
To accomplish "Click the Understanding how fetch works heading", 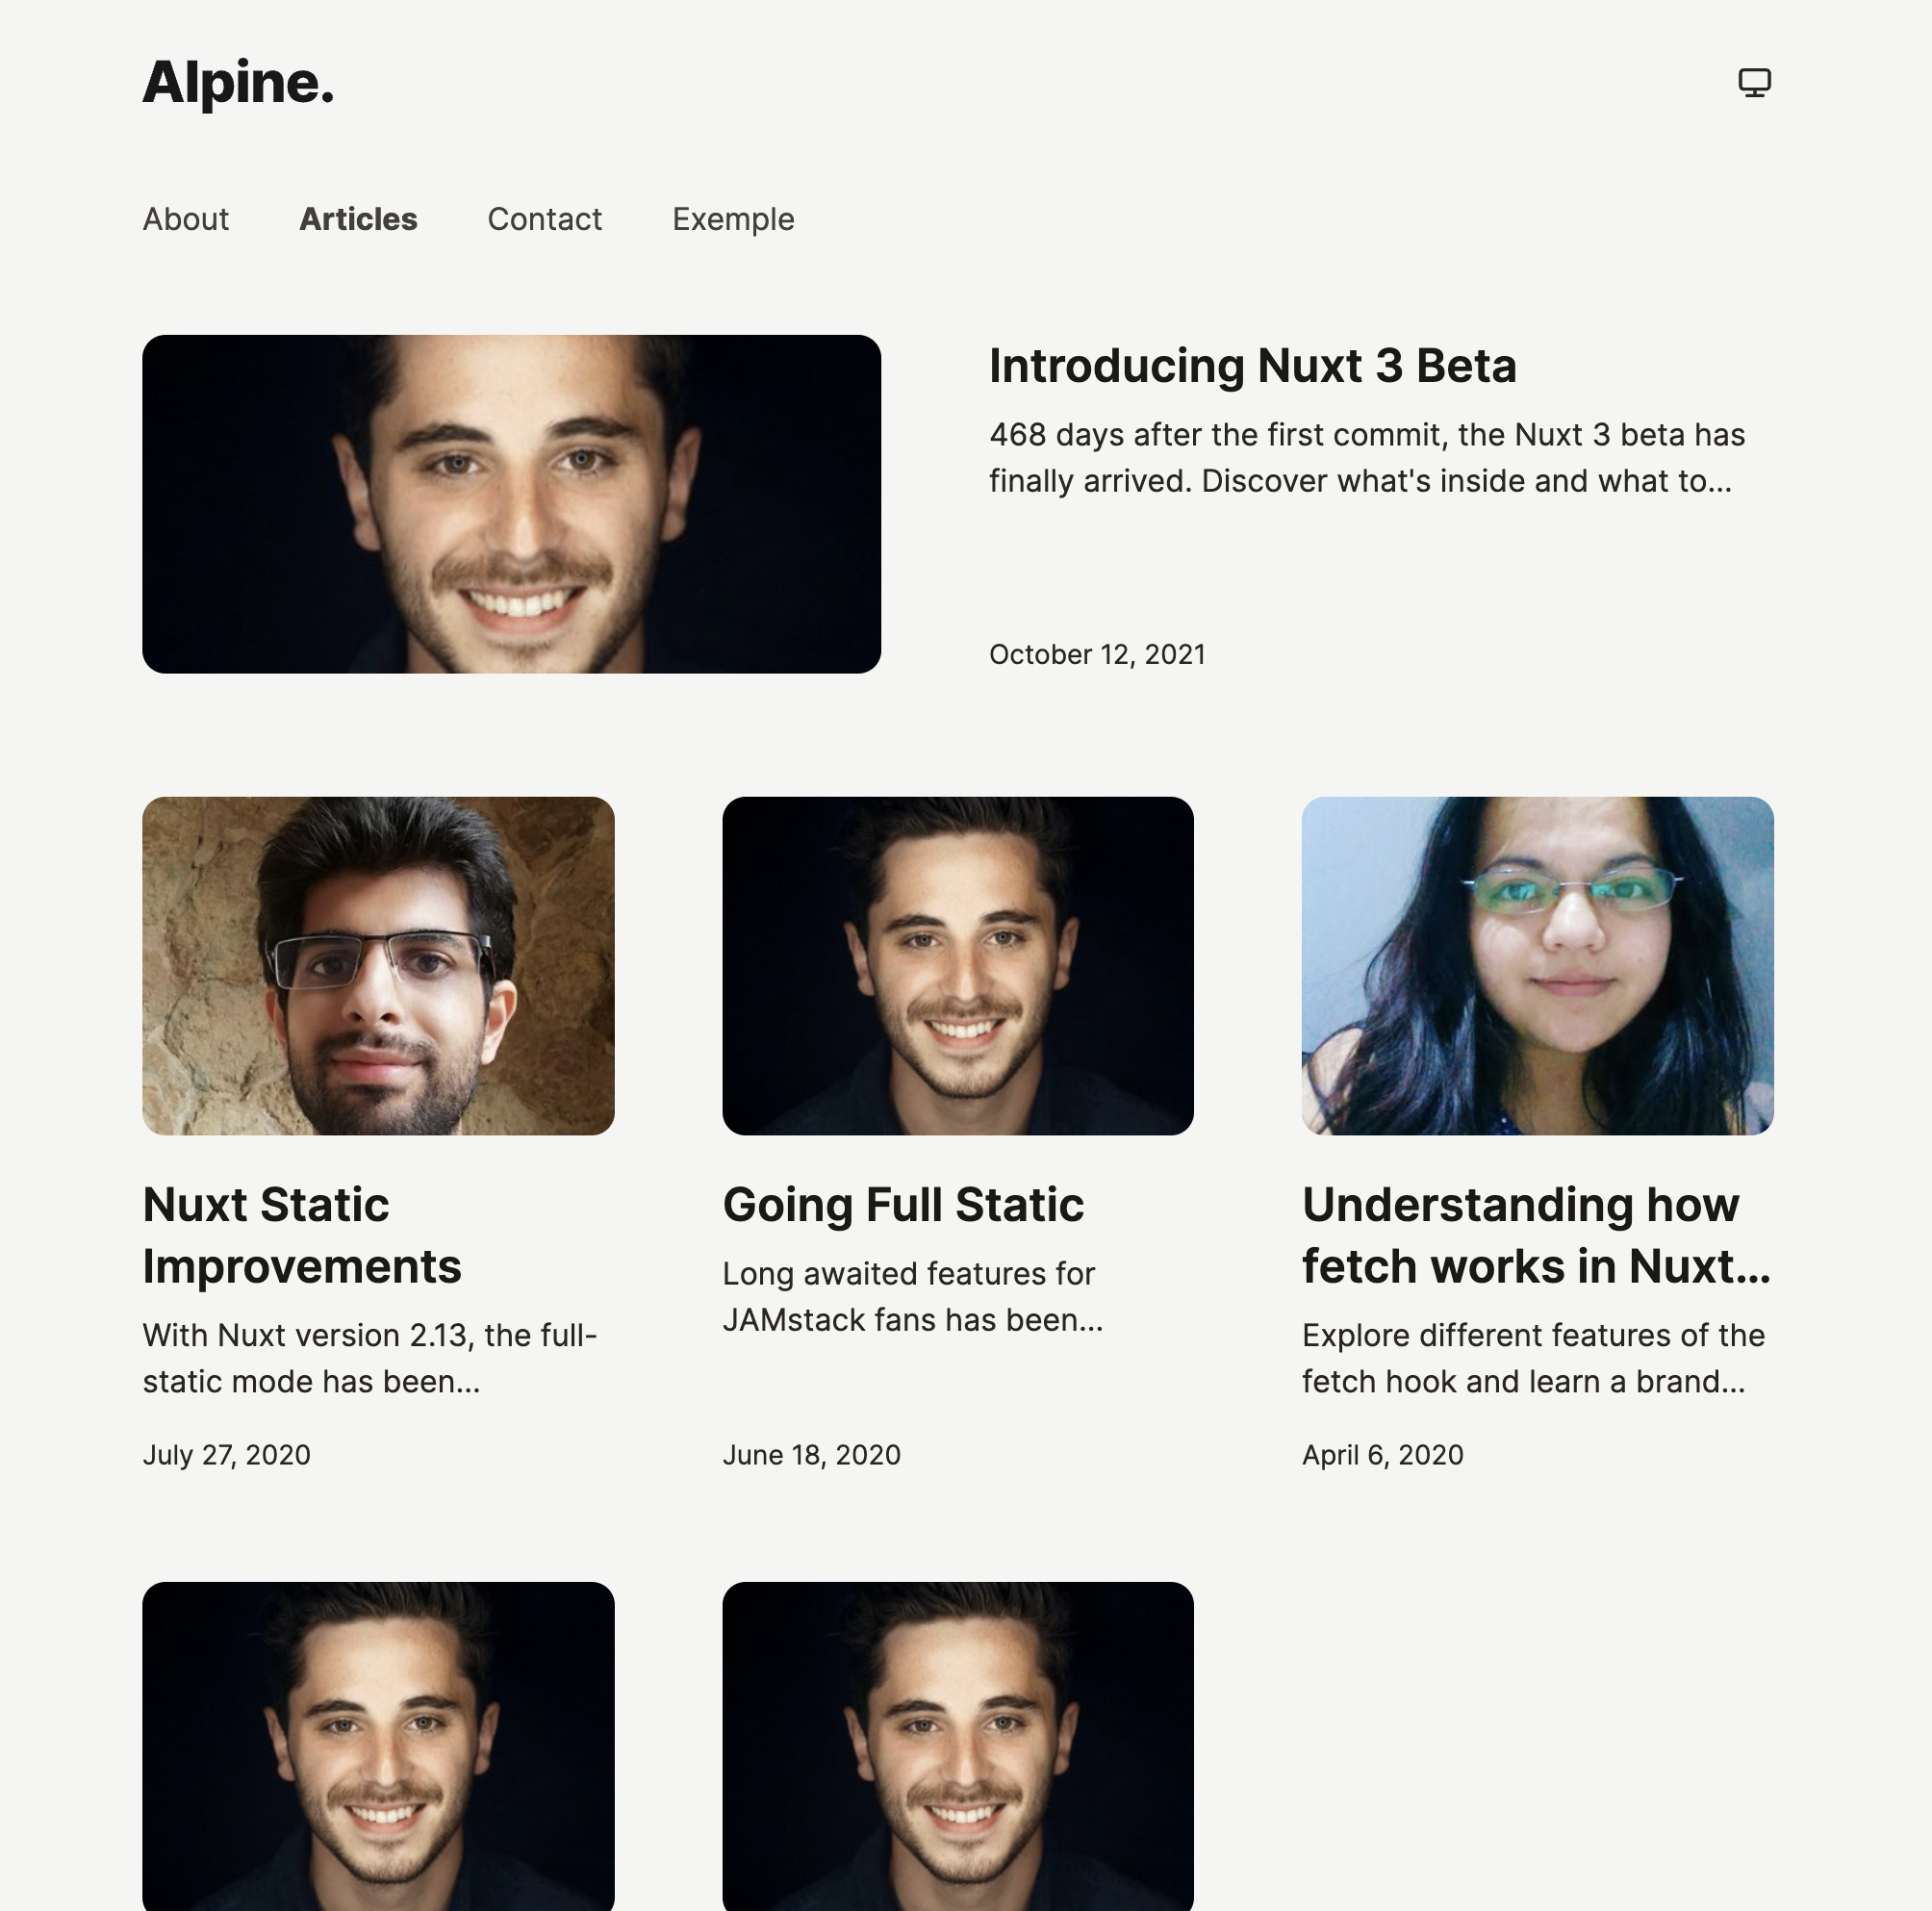I will pyautogui.click(x=1535, y=1235).
